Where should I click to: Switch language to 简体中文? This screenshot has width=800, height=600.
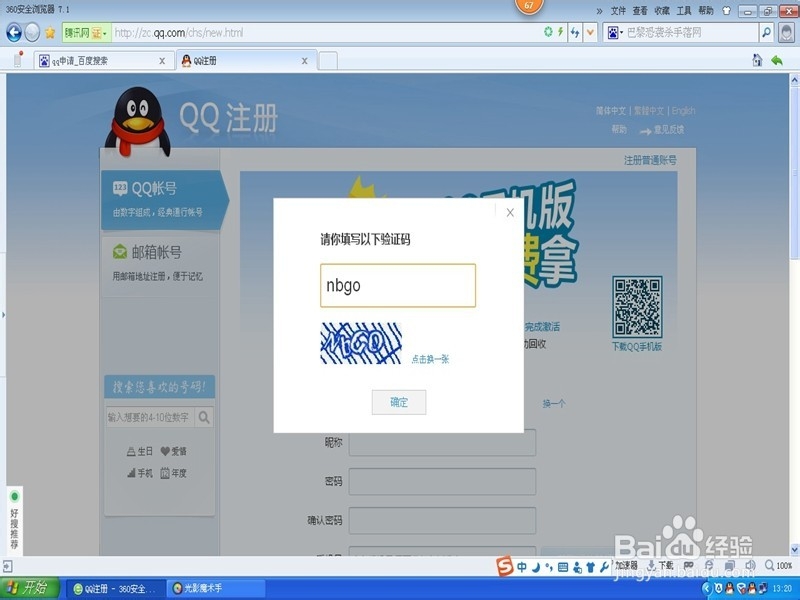point(611,111)
